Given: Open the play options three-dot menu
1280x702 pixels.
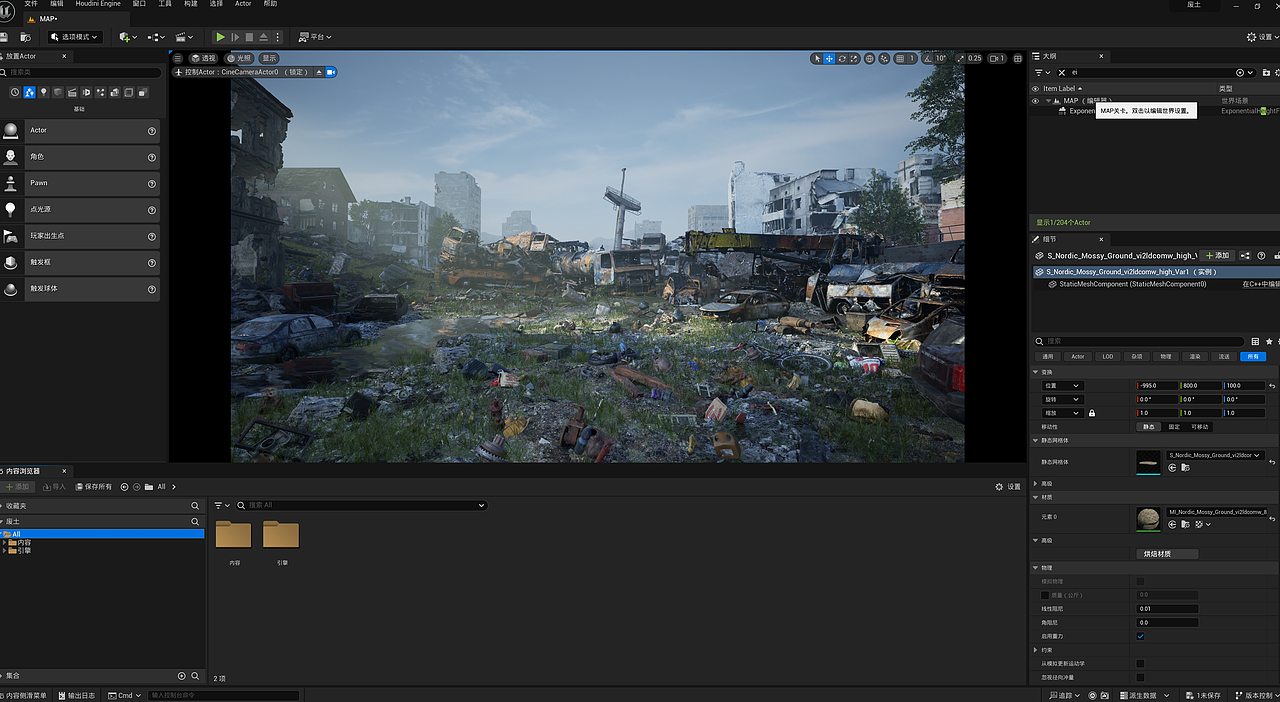Looking at the screenshot, I should pos(277,37).
